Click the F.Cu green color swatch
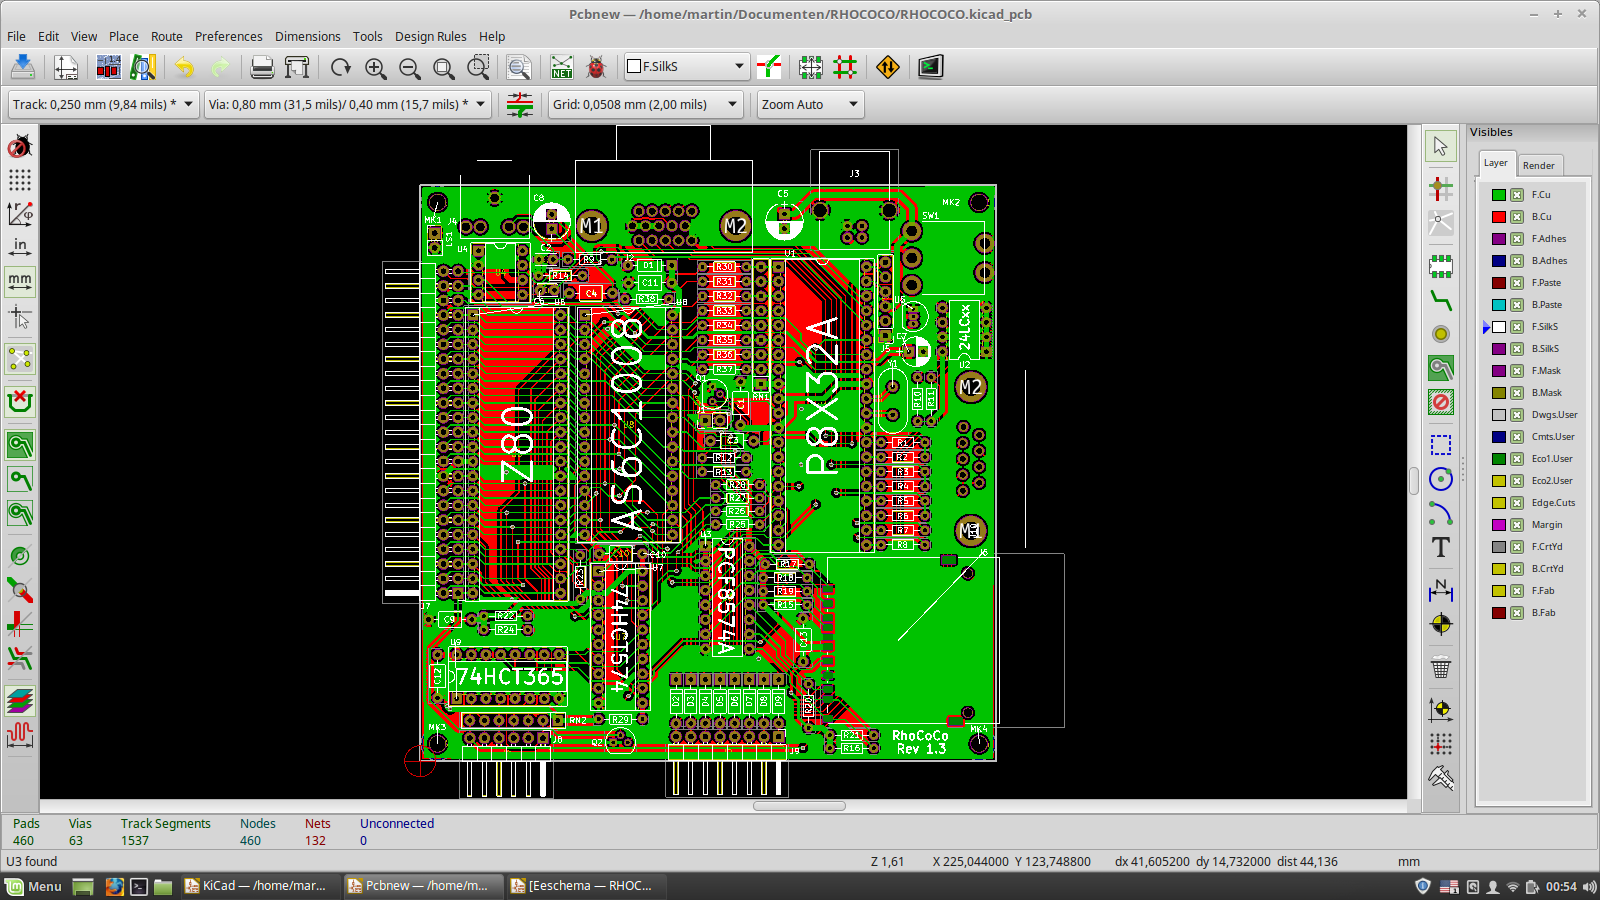The width and height of the screenshot is (1600, 900). pos(1499,195)
